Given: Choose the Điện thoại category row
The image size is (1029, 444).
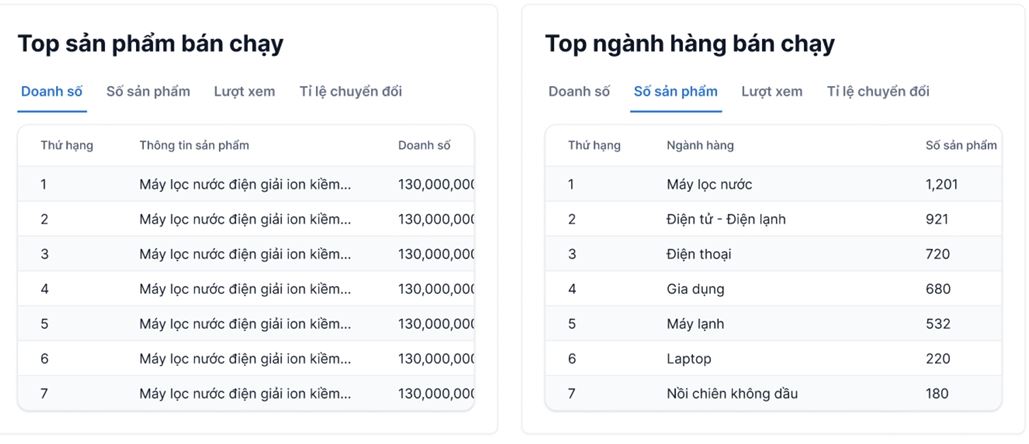Looking at the screenshot, I should point(699,255).
